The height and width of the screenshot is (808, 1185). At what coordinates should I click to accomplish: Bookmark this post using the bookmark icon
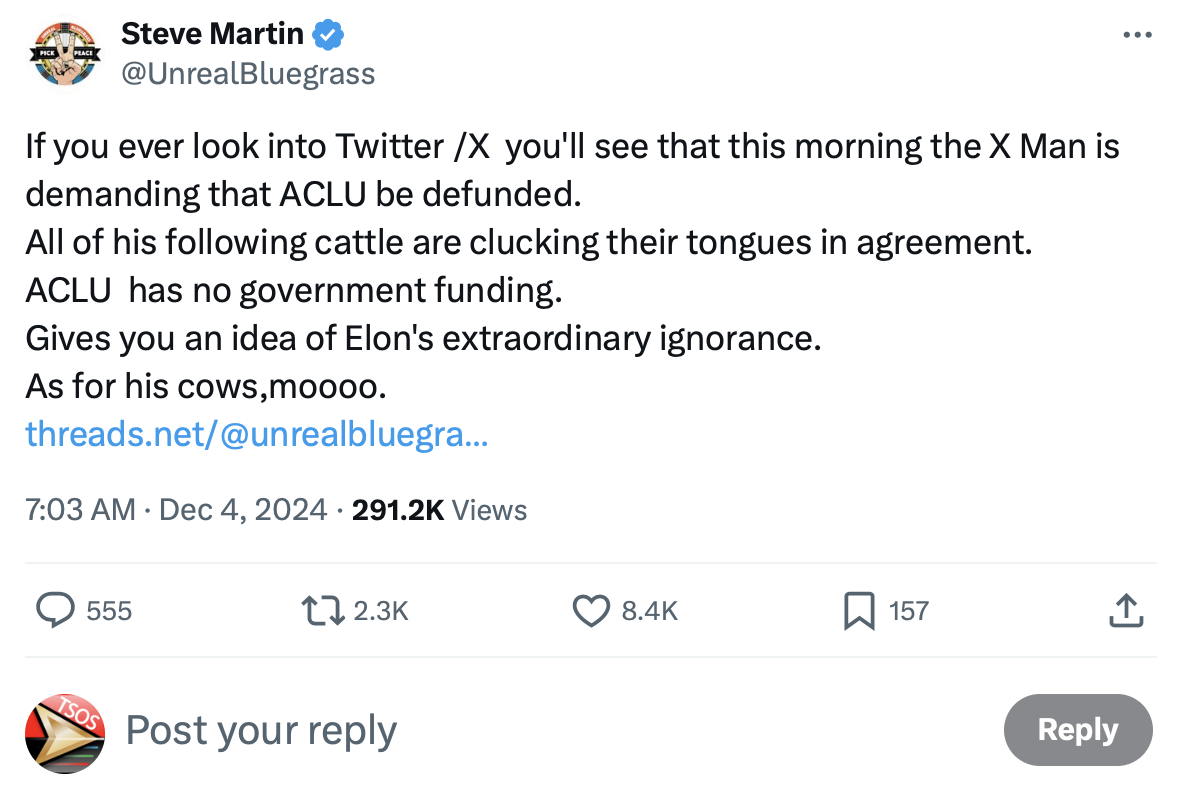pos(859,610)
